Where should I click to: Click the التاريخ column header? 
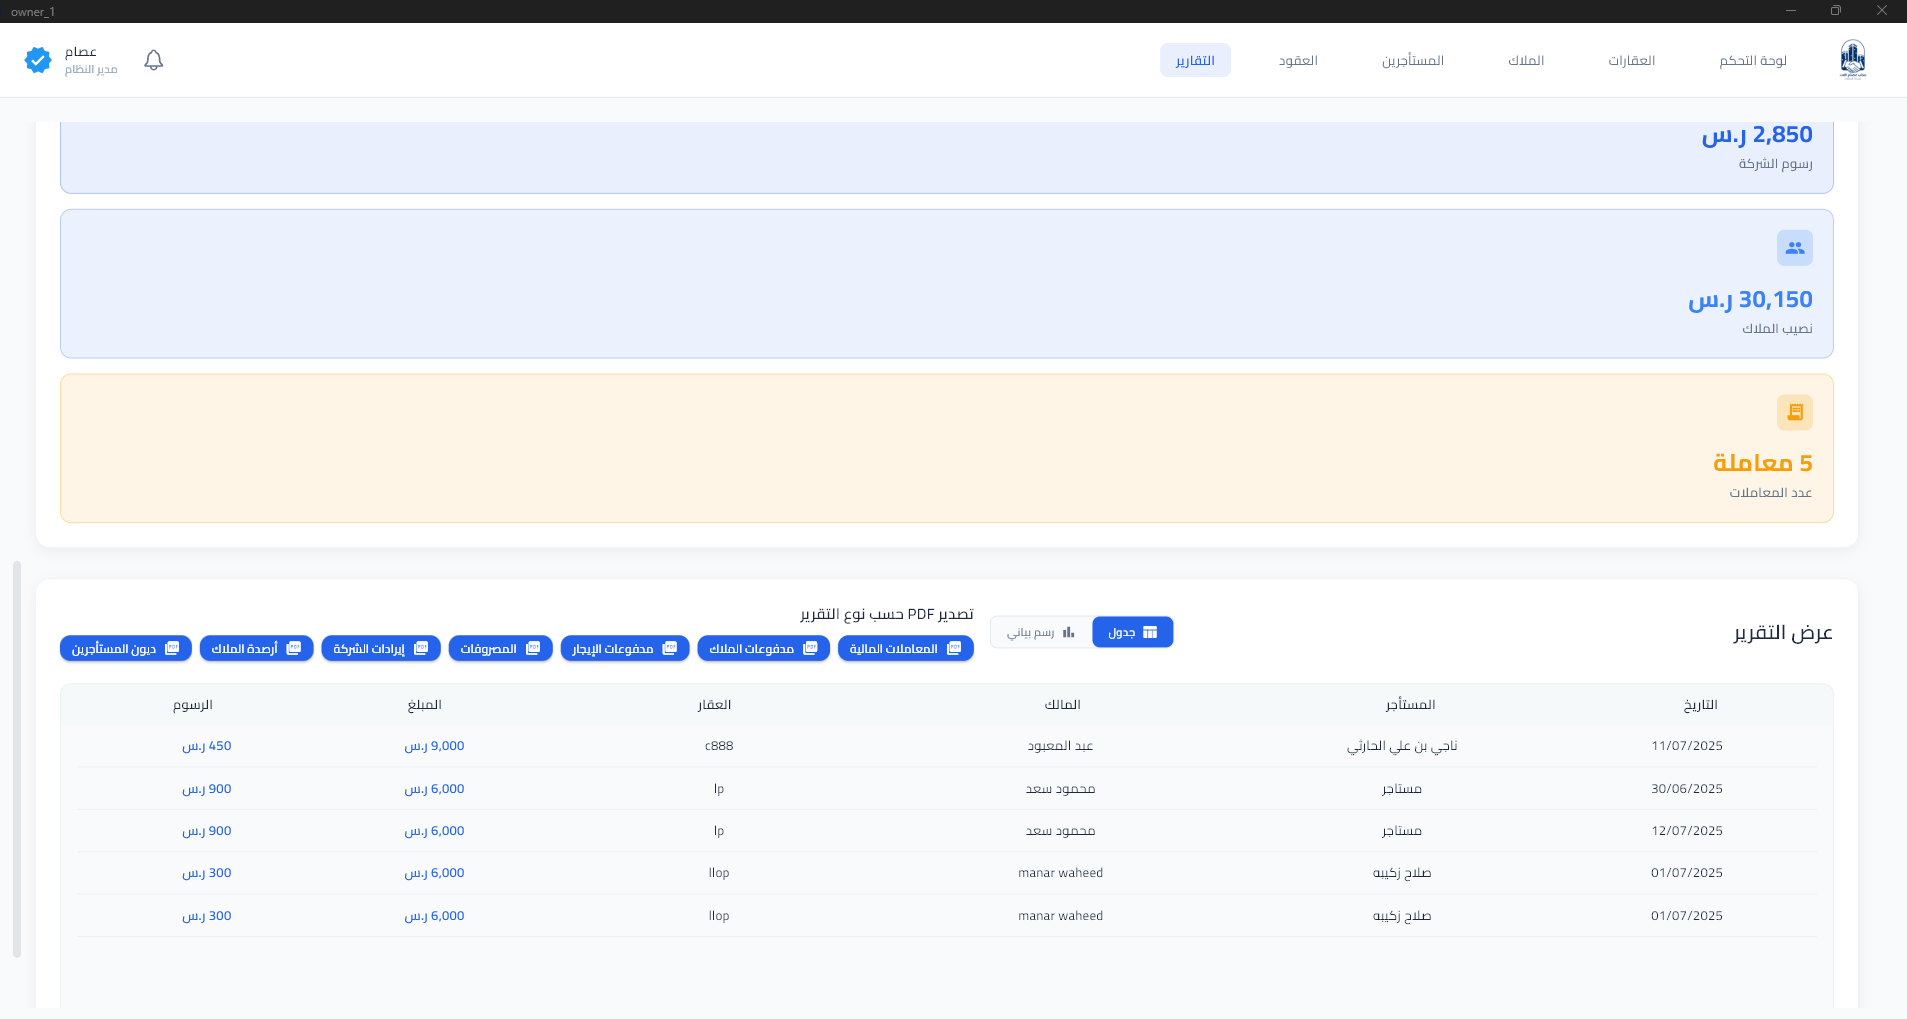(x=1700, y=704)
